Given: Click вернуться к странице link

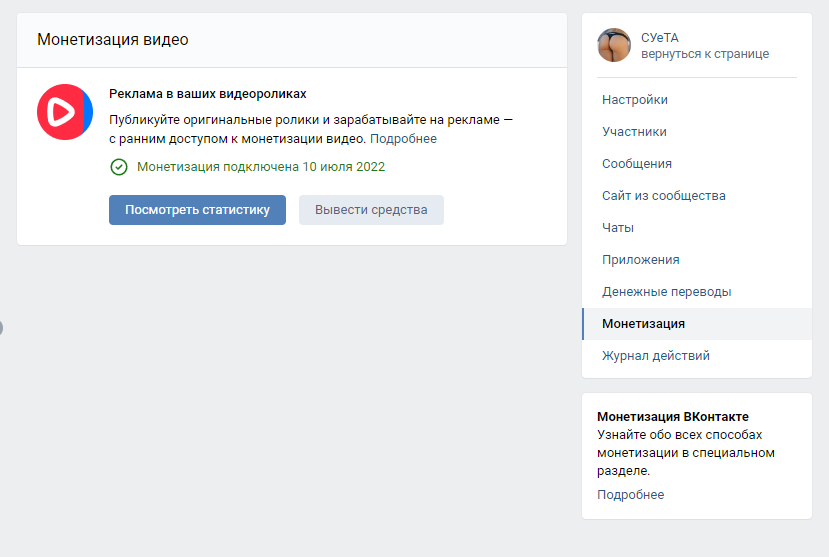Looking at the screenshot, I should (x=705, y=54).
